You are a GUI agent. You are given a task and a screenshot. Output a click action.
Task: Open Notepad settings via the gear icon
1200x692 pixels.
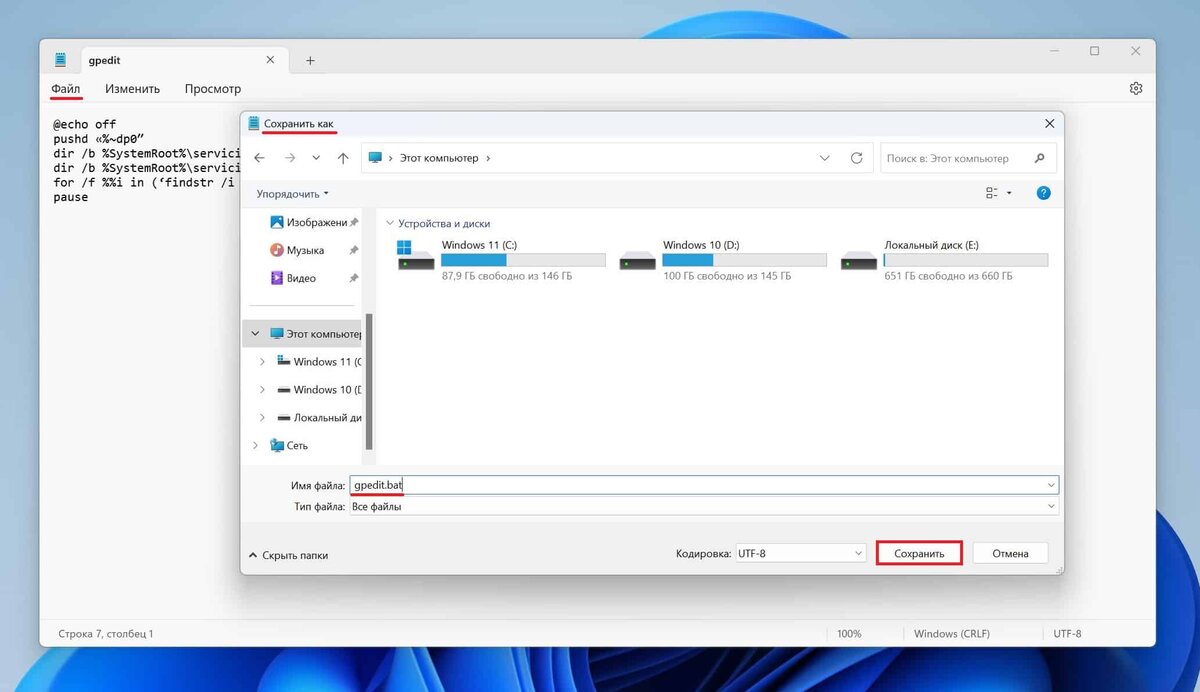tap(1136, 88)
